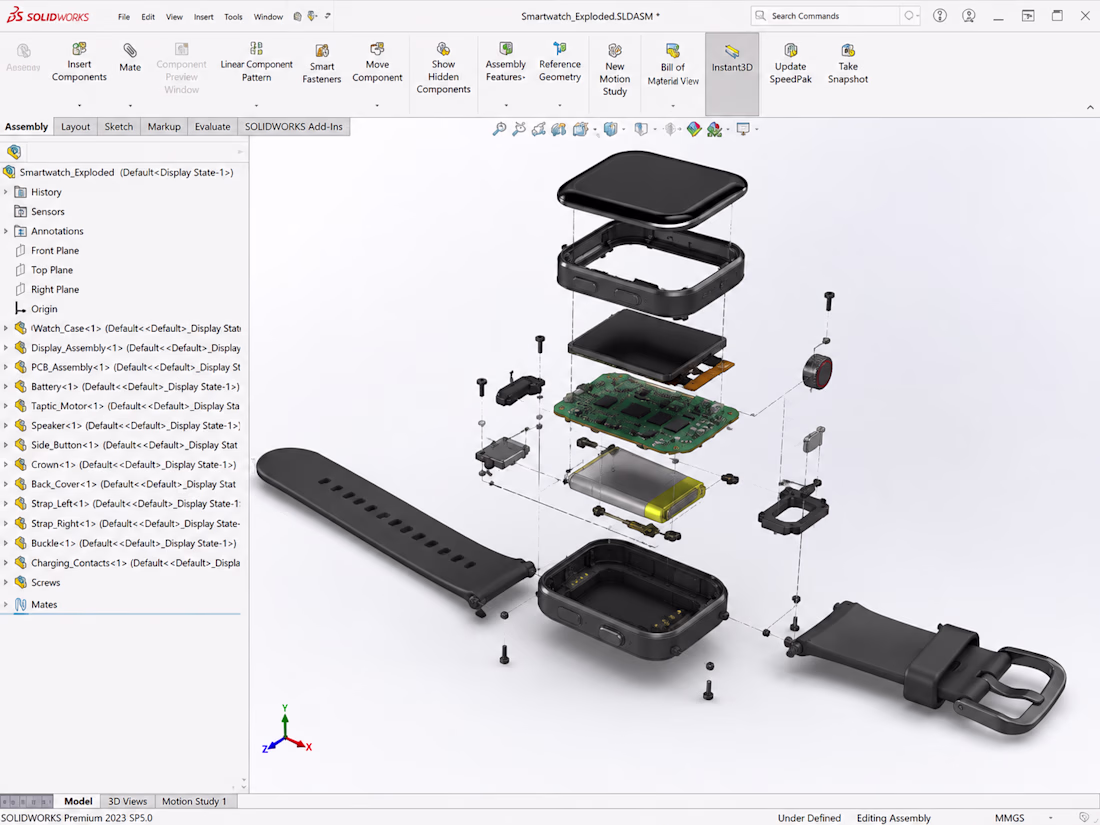Expand the History tree node
1100x825 pixels.
coord(6,192)
